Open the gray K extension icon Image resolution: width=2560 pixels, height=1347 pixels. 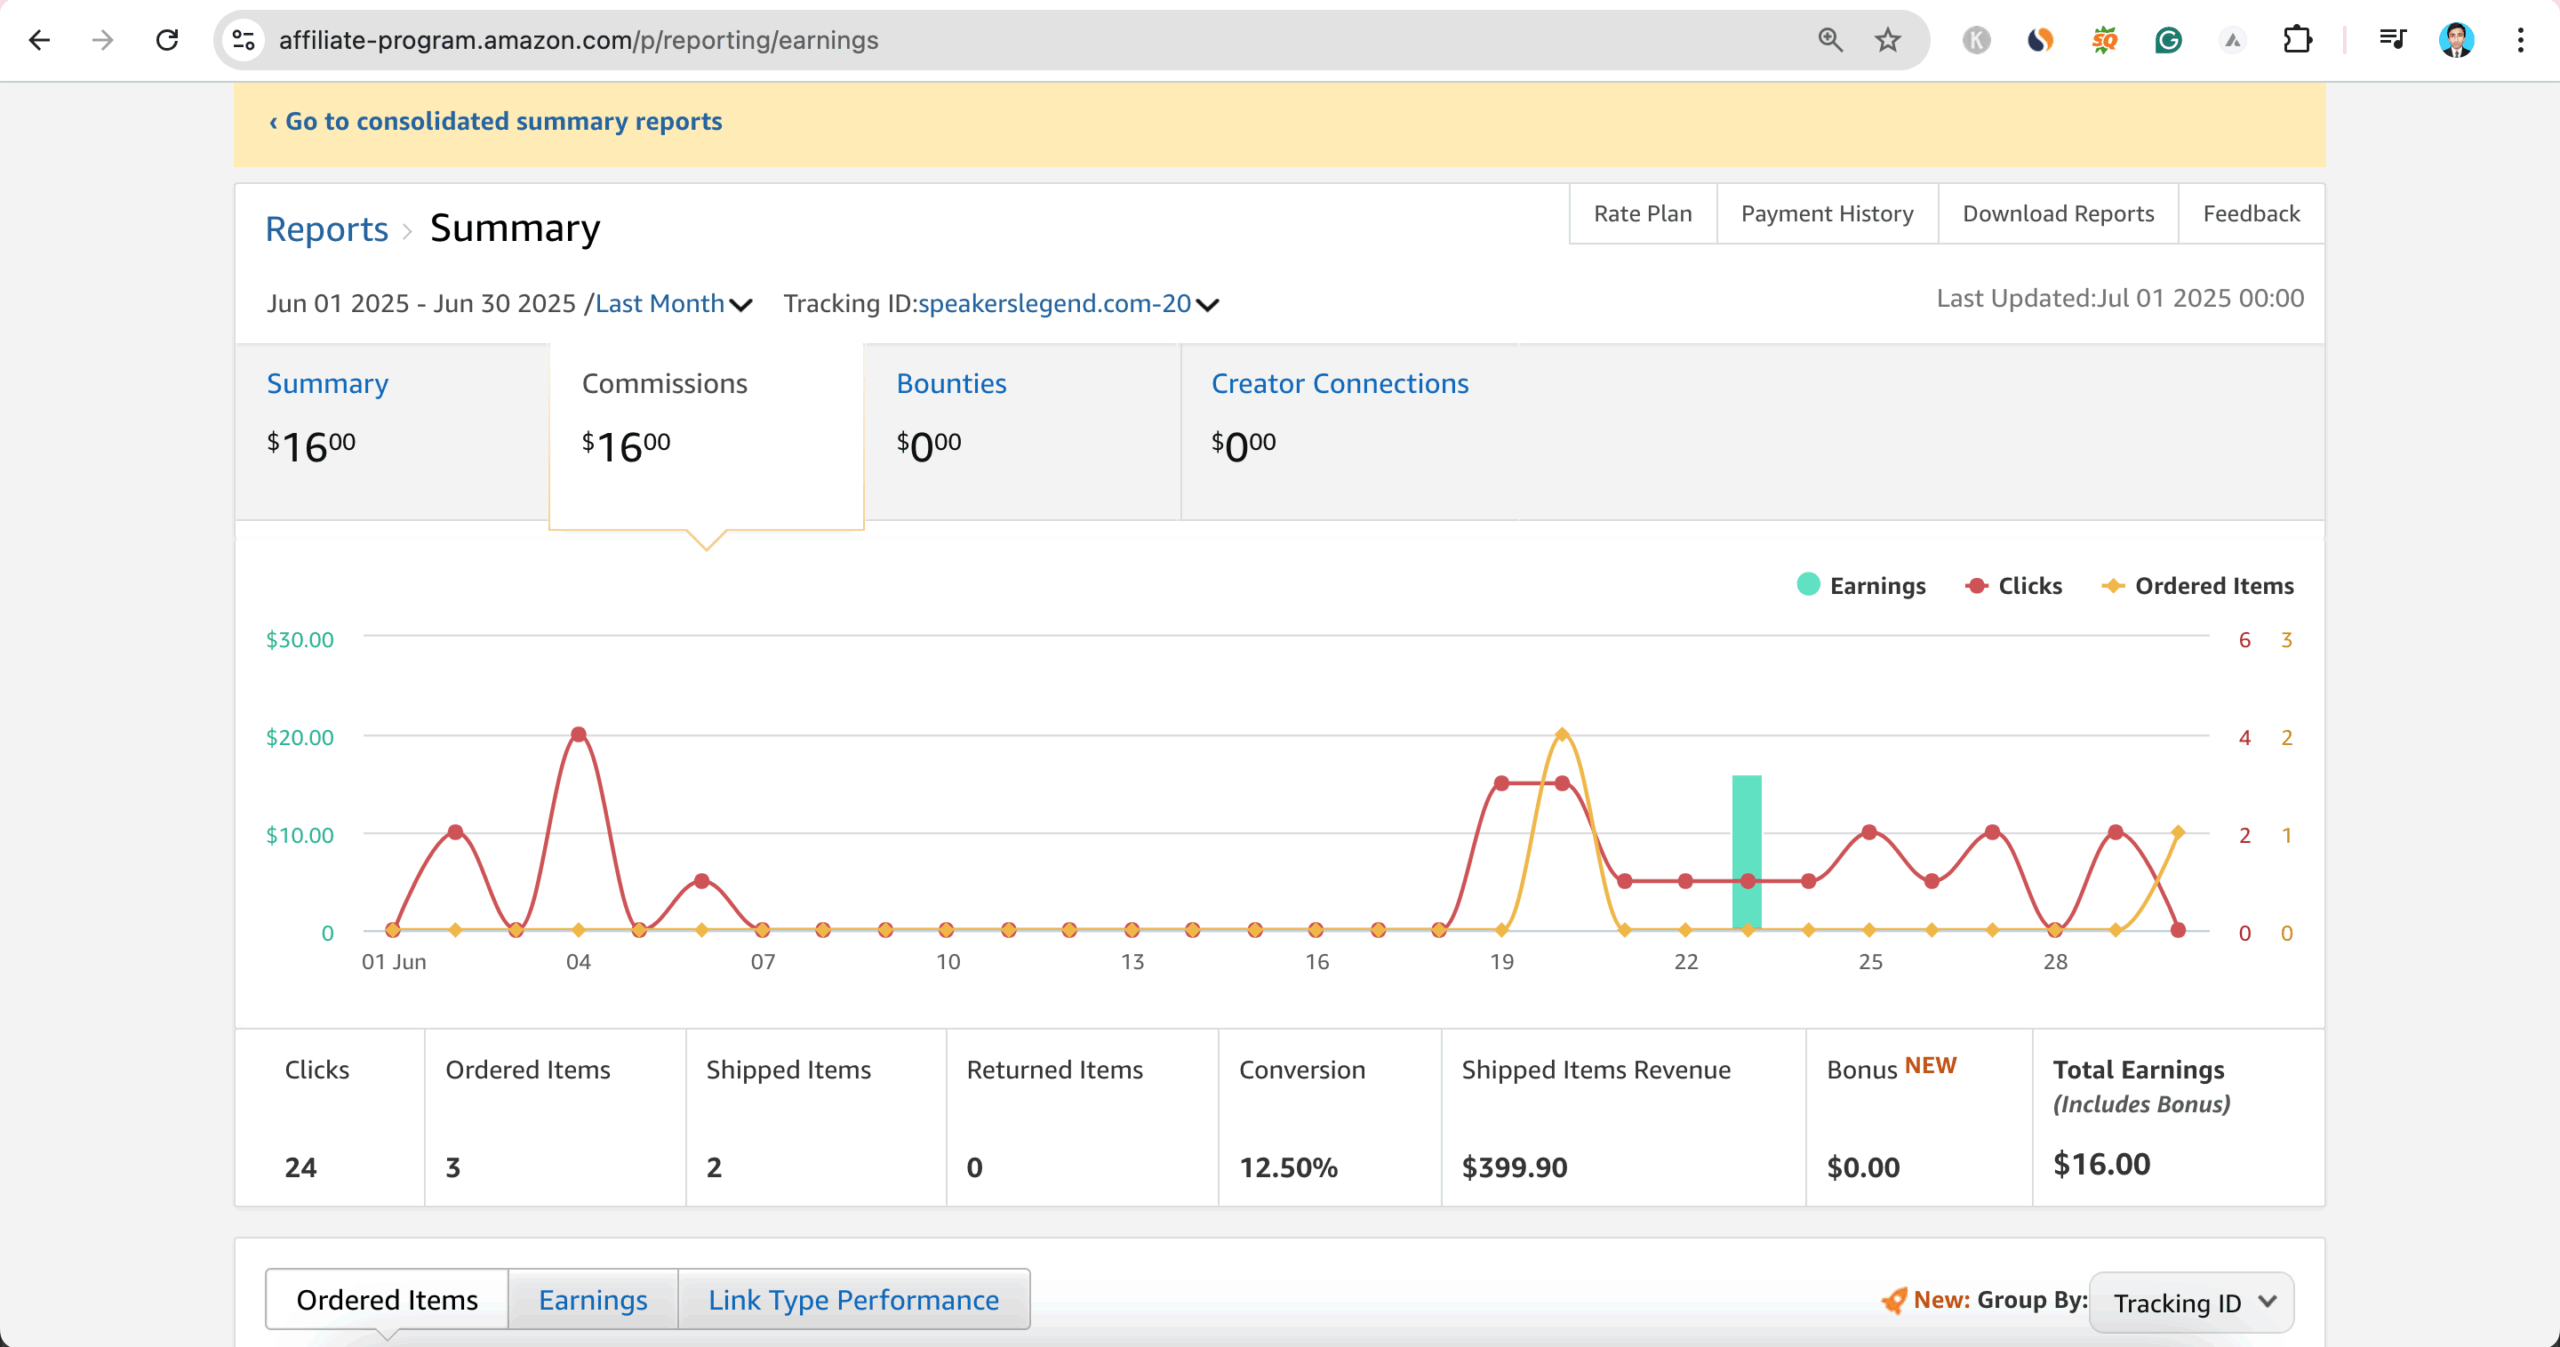[x=1976, y=40]
